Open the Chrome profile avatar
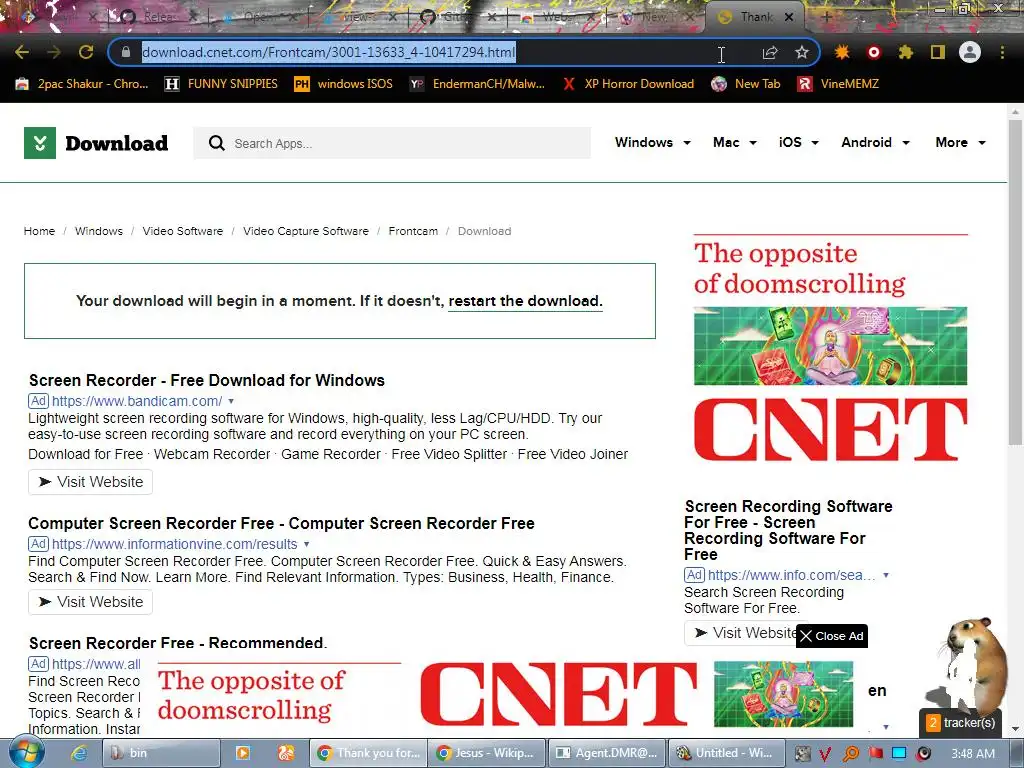 (970, 52)
